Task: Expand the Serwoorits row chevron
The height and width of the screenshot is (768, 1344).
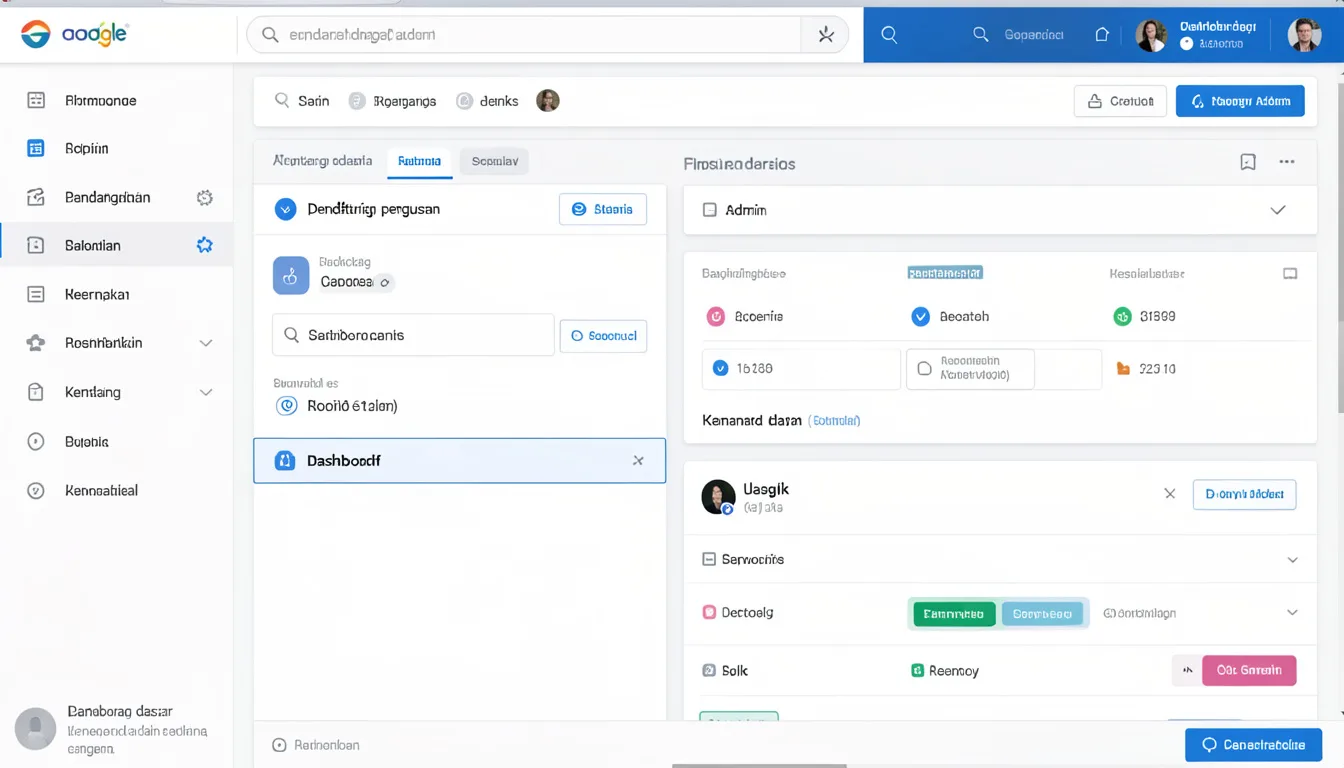Action: (1292, 560)
